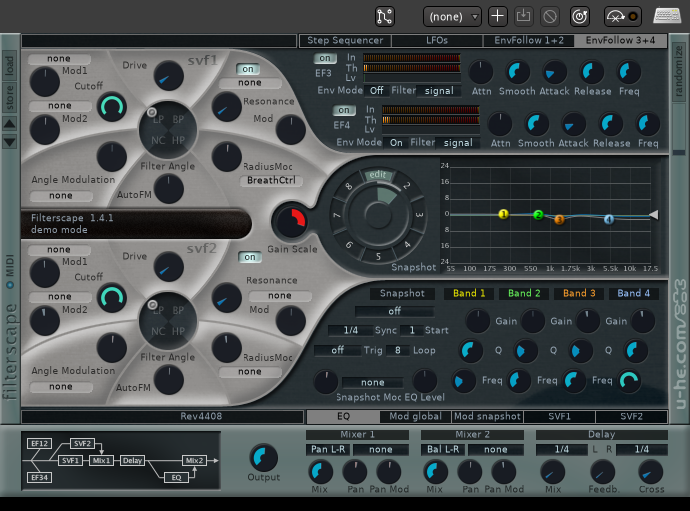The height and width of the screenshot is (511, 690).
Task: Click yellow EQ band 1 node on graph
Action: coord(504,214)
